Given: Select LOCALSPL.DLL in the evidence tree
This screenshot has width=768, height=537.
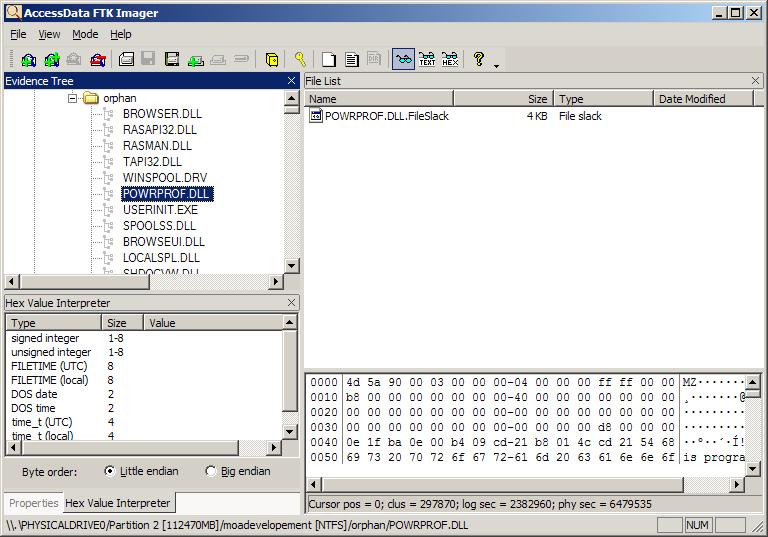Looking at the screenshot, I should coord(161,258).
